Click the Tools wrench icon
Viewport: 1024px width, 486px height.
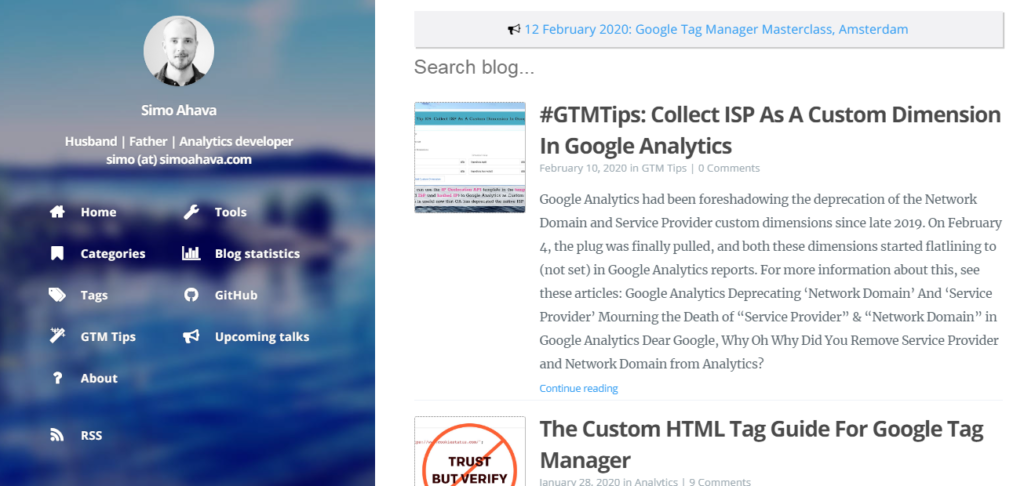point(191,212)
